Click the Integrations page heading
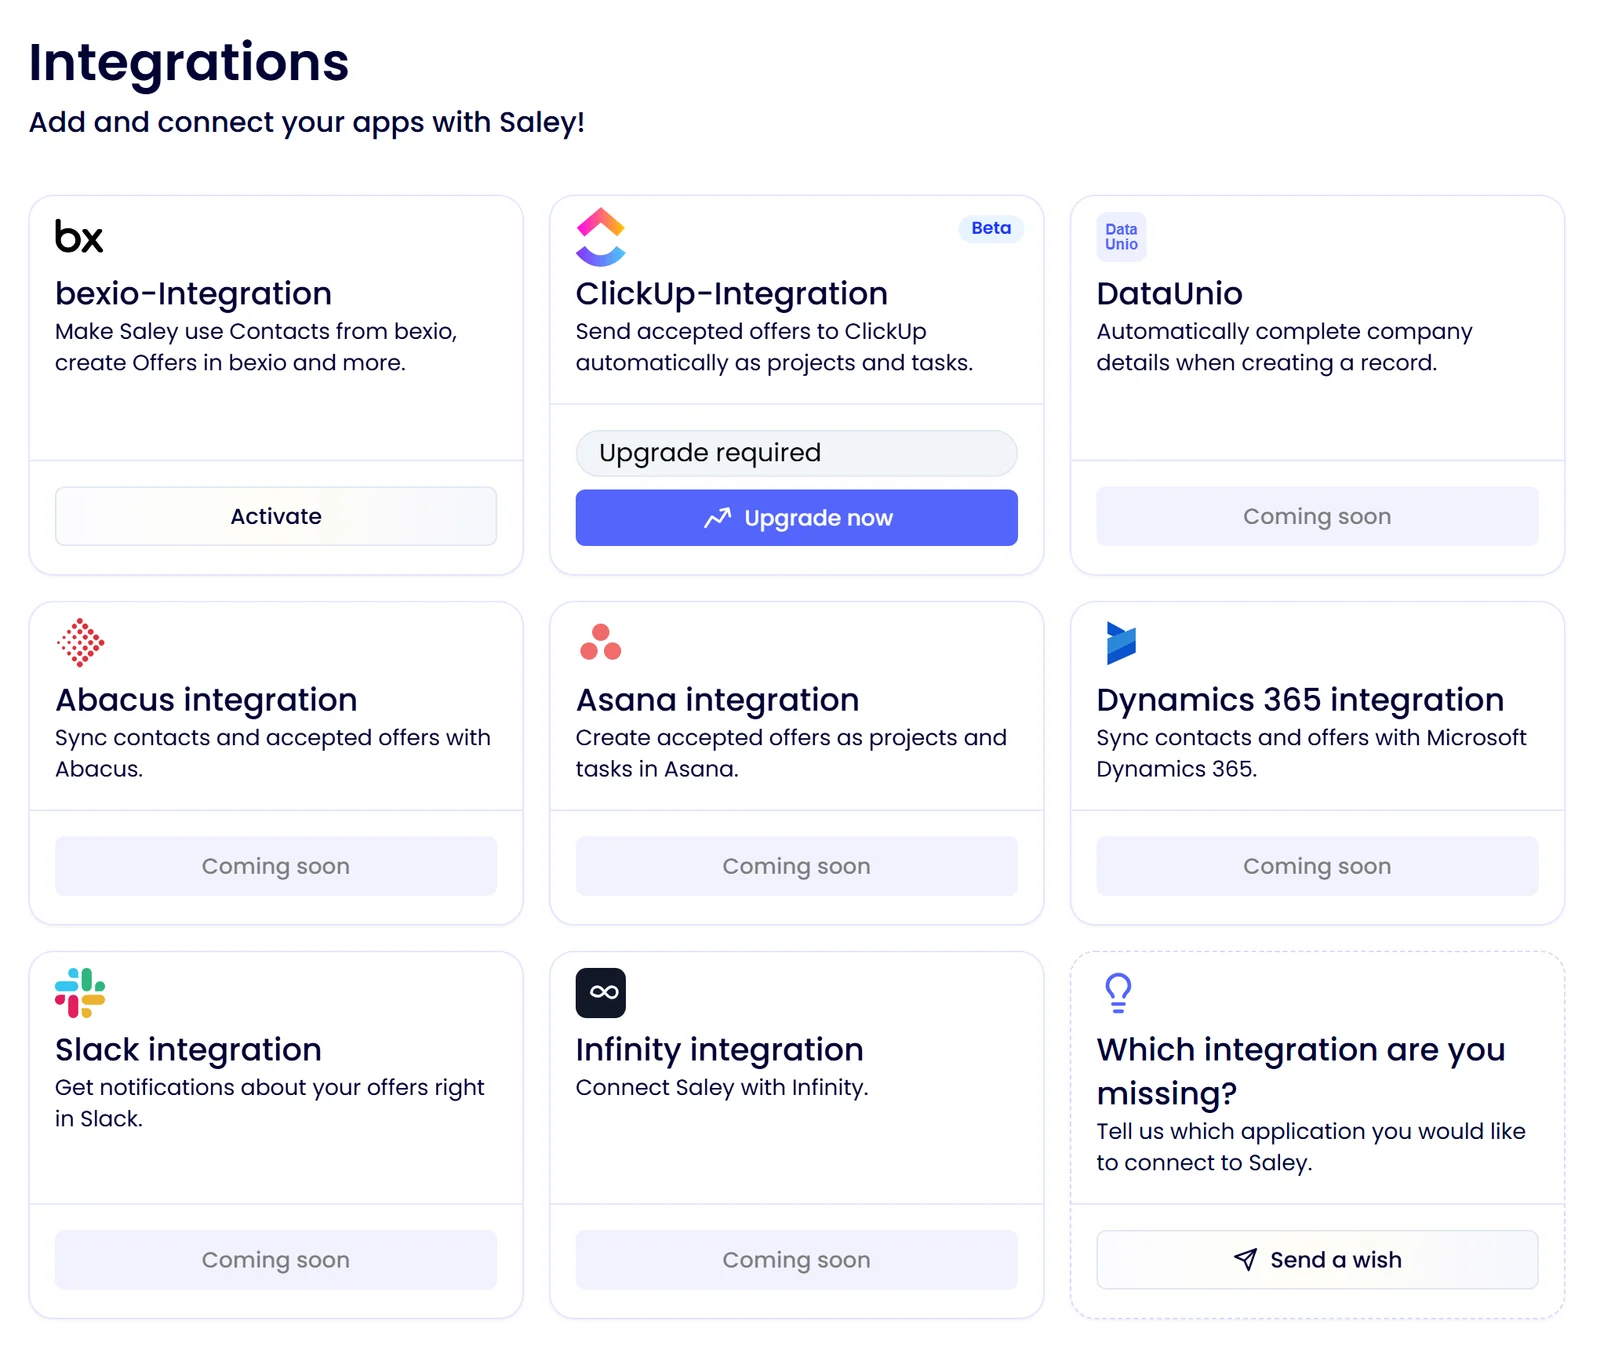This screenshot has width=1600, height=1368. [x=189, y=62]
